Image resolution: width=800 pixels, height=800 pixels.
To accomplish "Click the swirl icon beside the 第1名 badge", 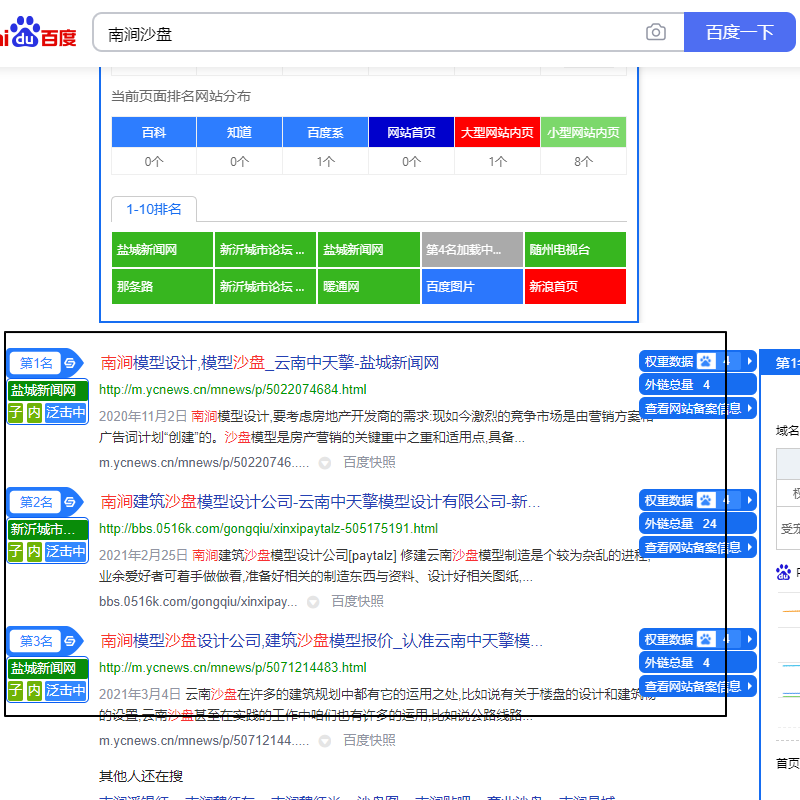I will [70, 363].
